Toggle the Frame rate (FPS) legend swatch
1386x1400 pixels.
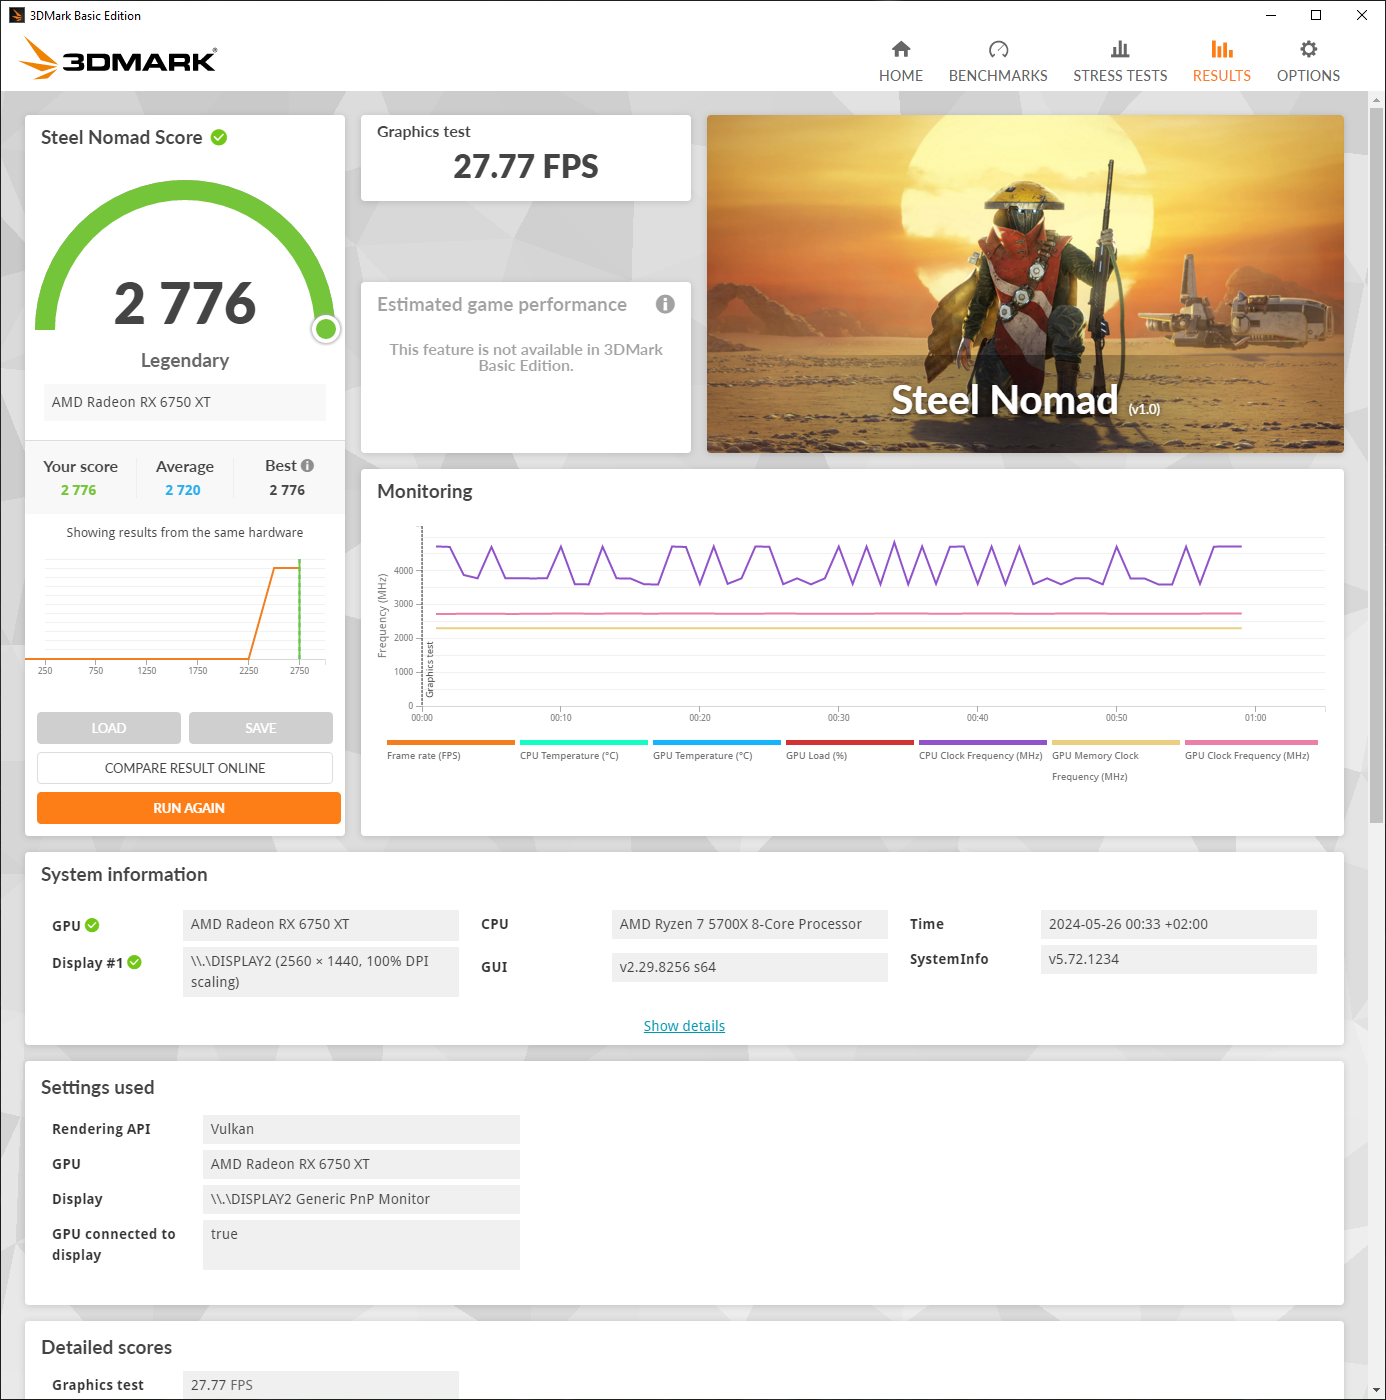click(451, 742)
